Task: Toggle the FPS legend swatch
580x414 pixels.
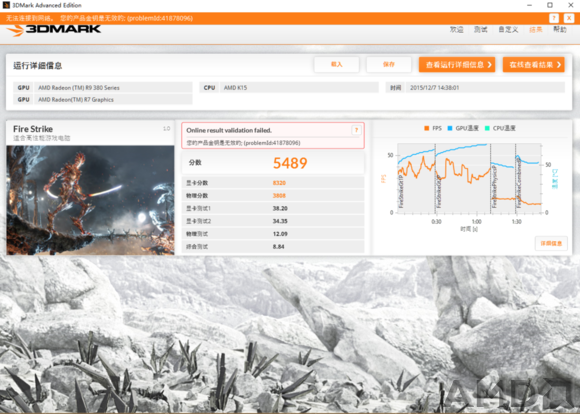Action: pos(426,128)
